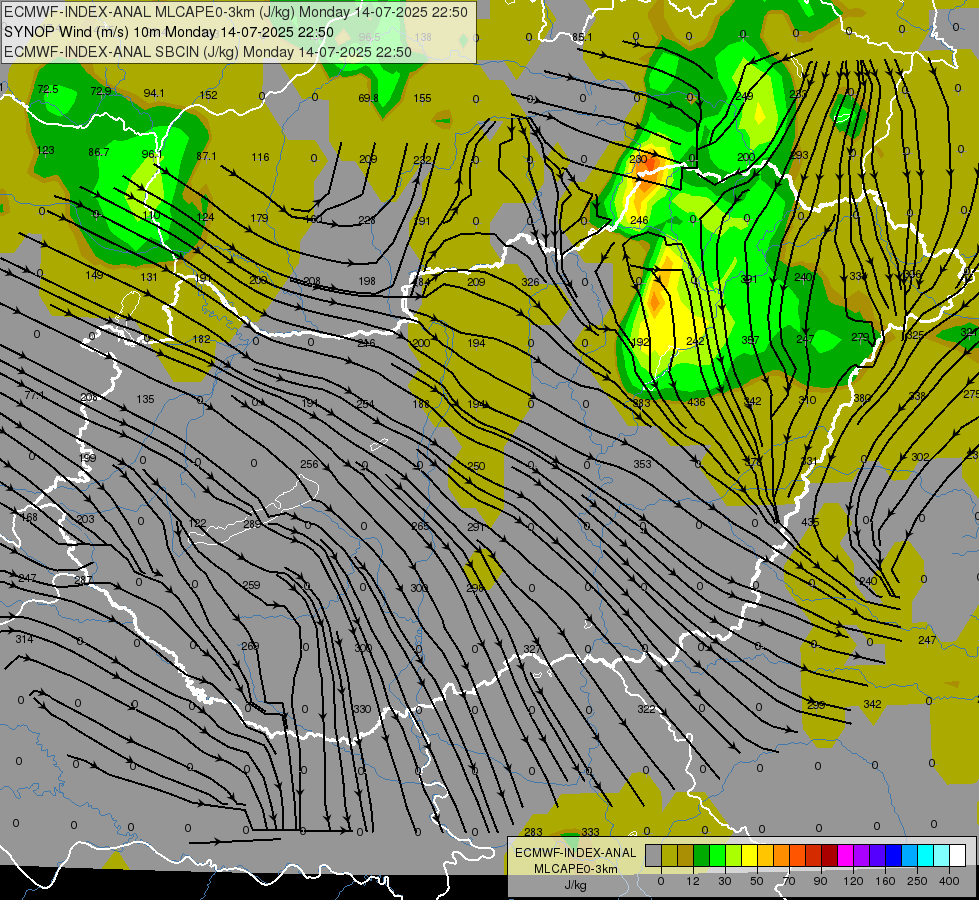Click the map value 330
Image resolution: width=979 pixels, height=900 pixels.
[362, 709]
